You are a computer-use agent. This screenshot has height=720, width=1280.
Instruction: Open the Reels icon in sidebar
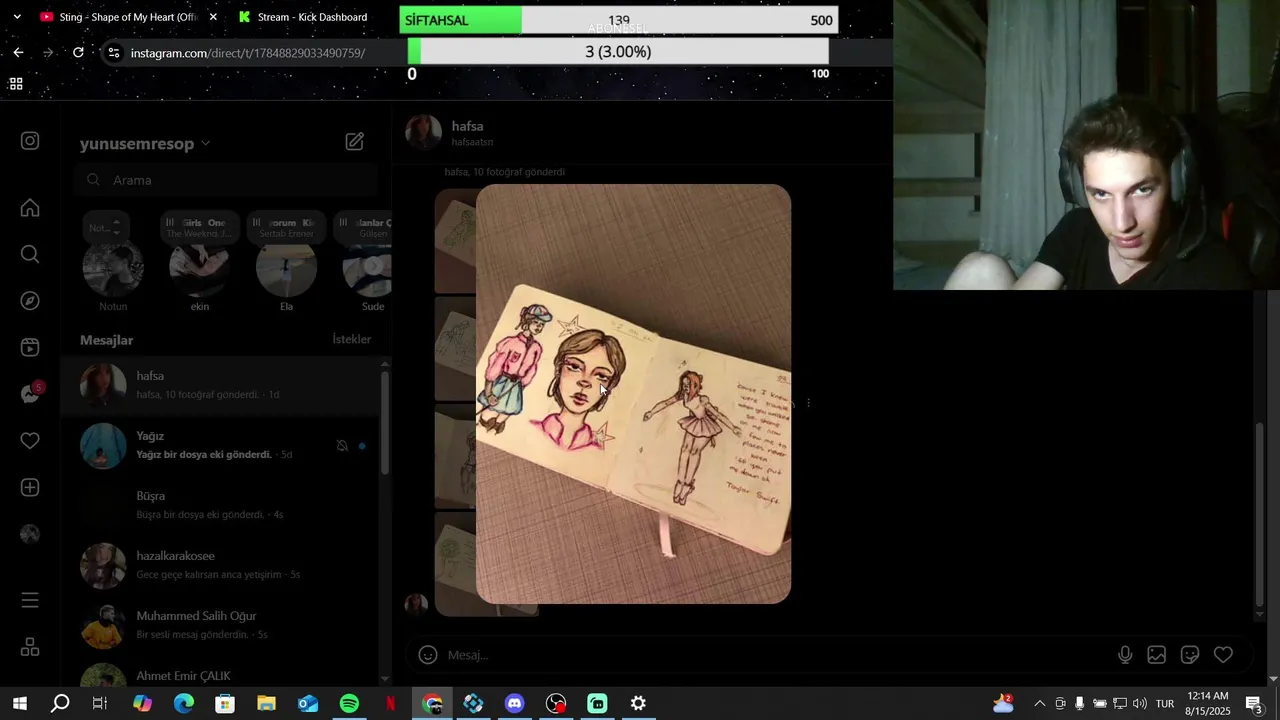[30, 347]
